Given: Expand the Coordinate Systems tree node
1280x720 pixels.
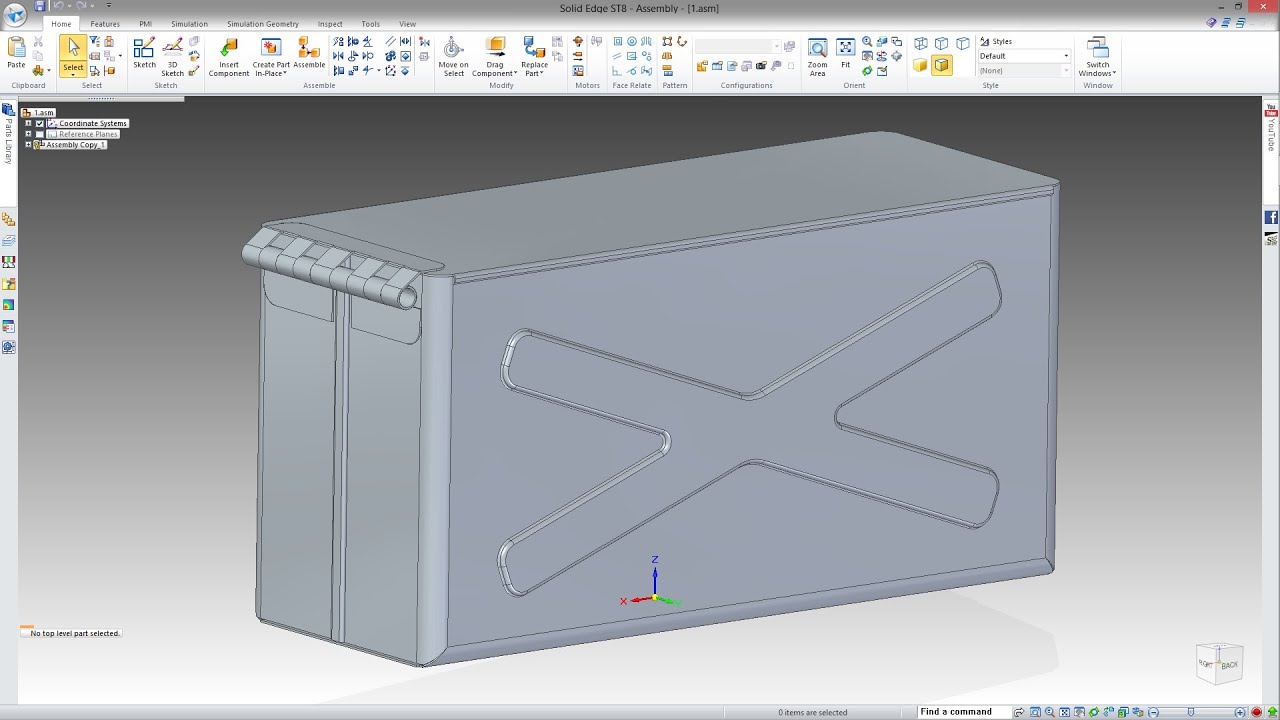Looking at the screenshot, I should 28,123.
